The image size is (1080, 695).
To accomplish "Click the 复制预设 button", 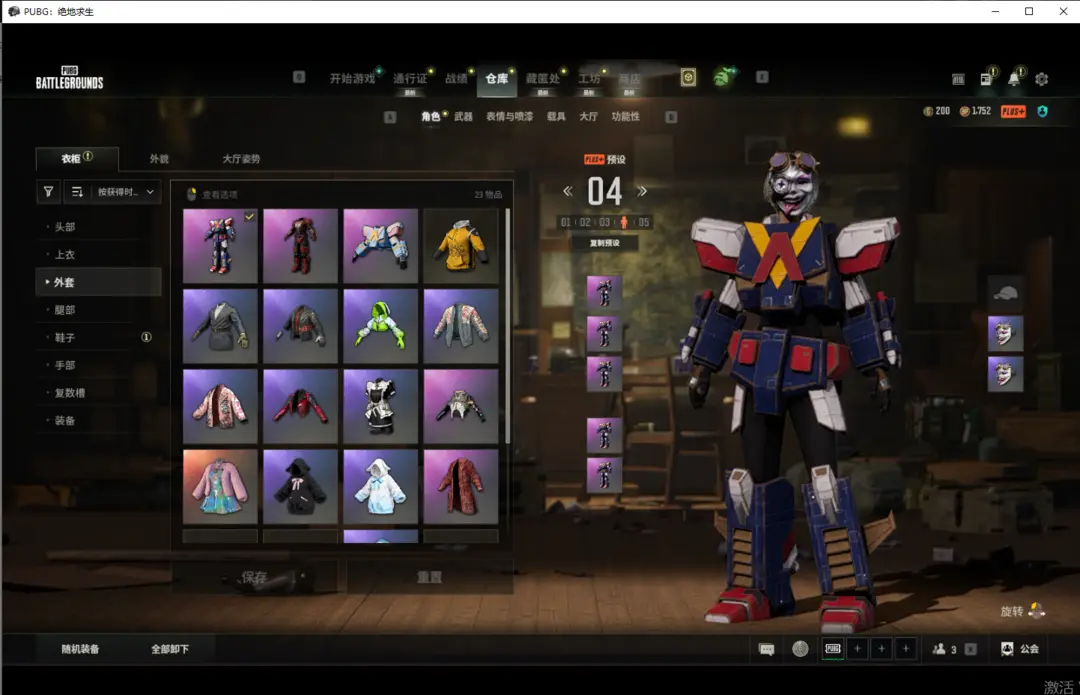I will point(605,243).
